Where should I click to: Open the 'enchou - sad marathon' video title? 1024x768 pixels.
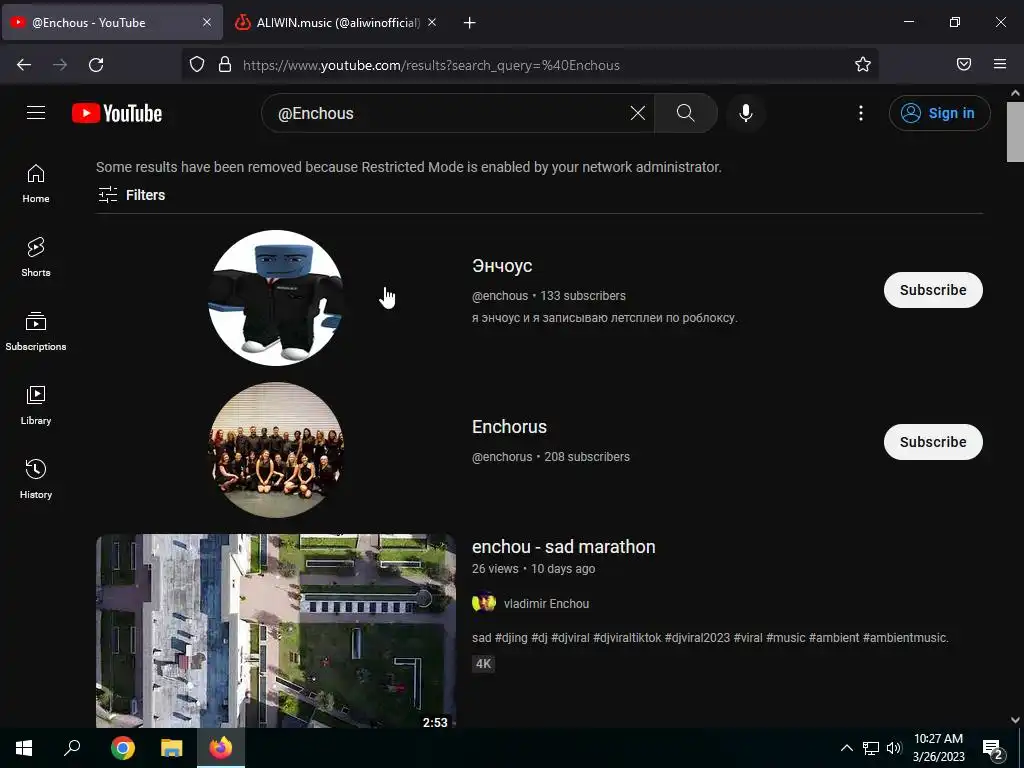click(564, 547)
